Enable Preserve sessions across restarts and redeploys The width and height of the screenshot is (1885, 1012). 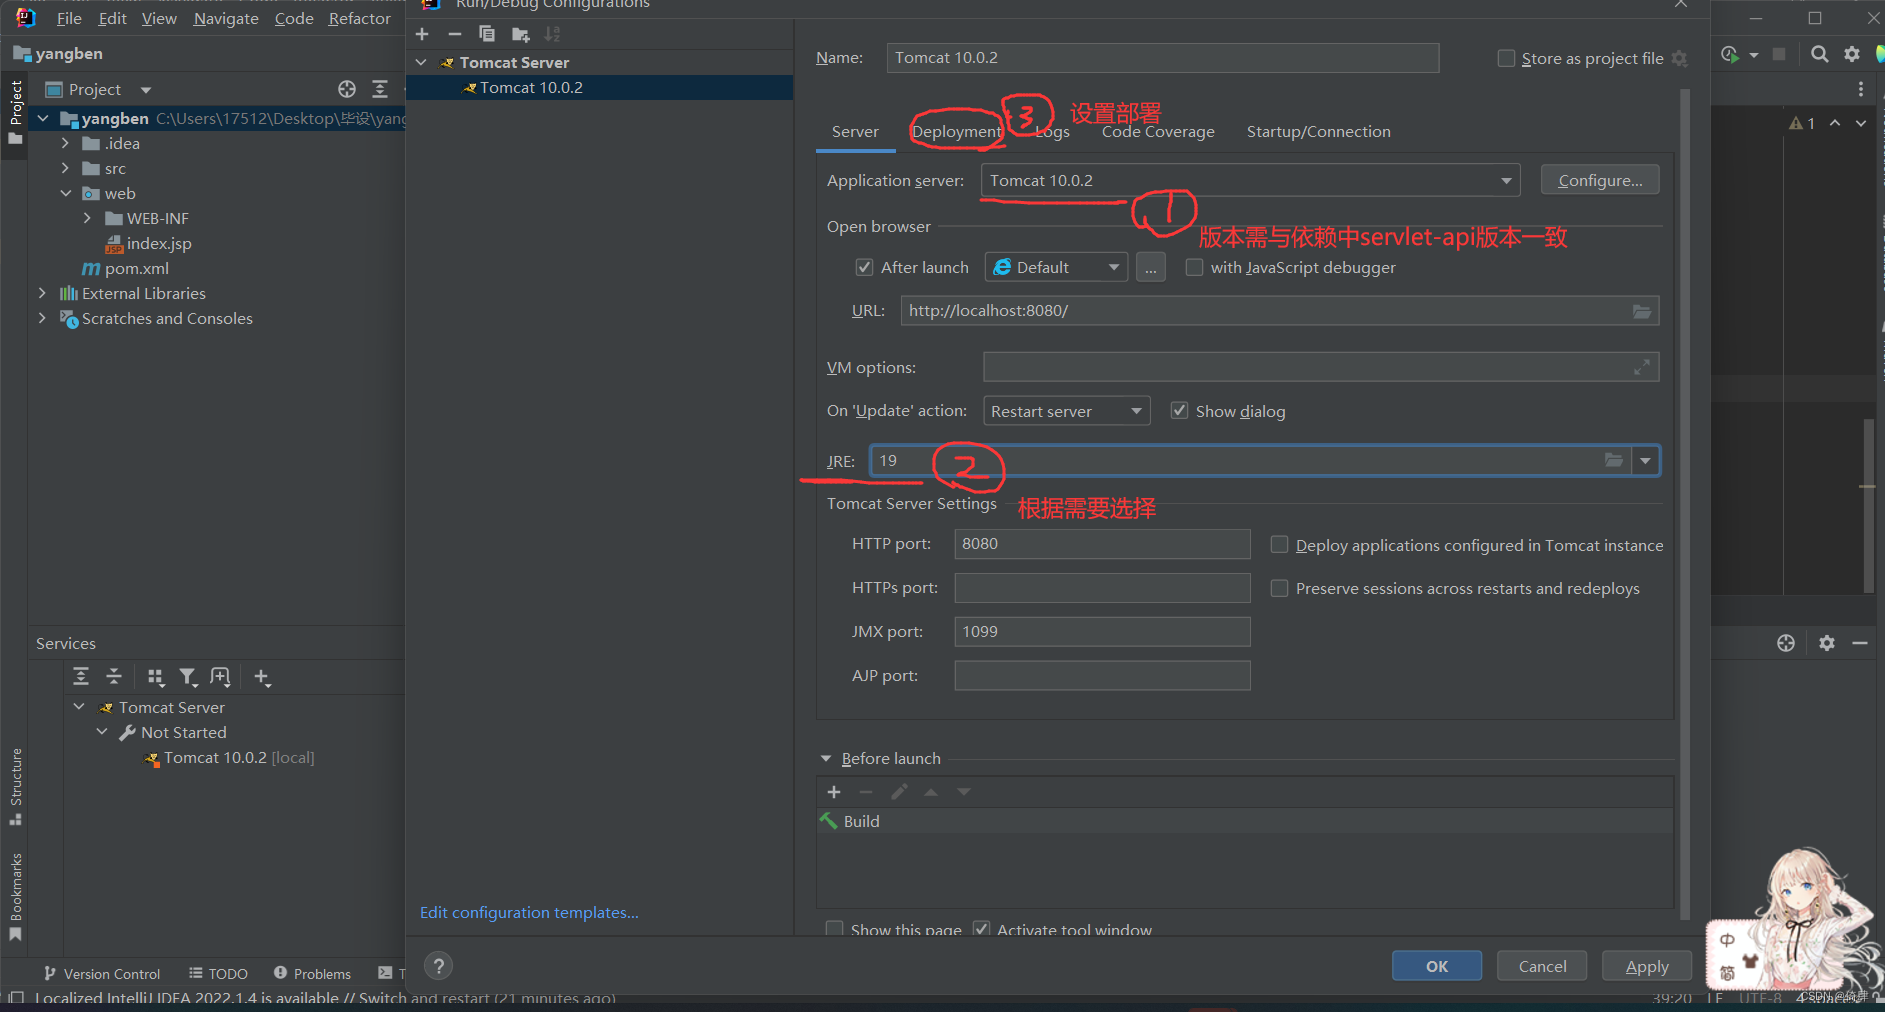1279,588
